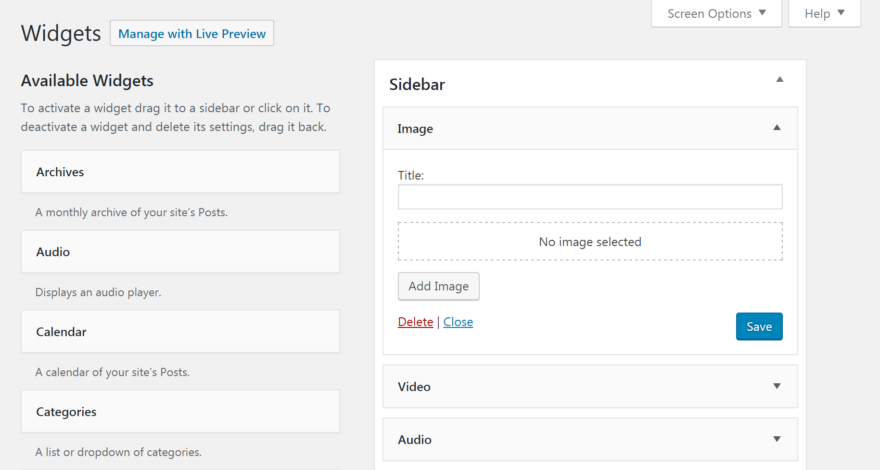Focus the Title input field
The image size is (880, 470).
590,197
